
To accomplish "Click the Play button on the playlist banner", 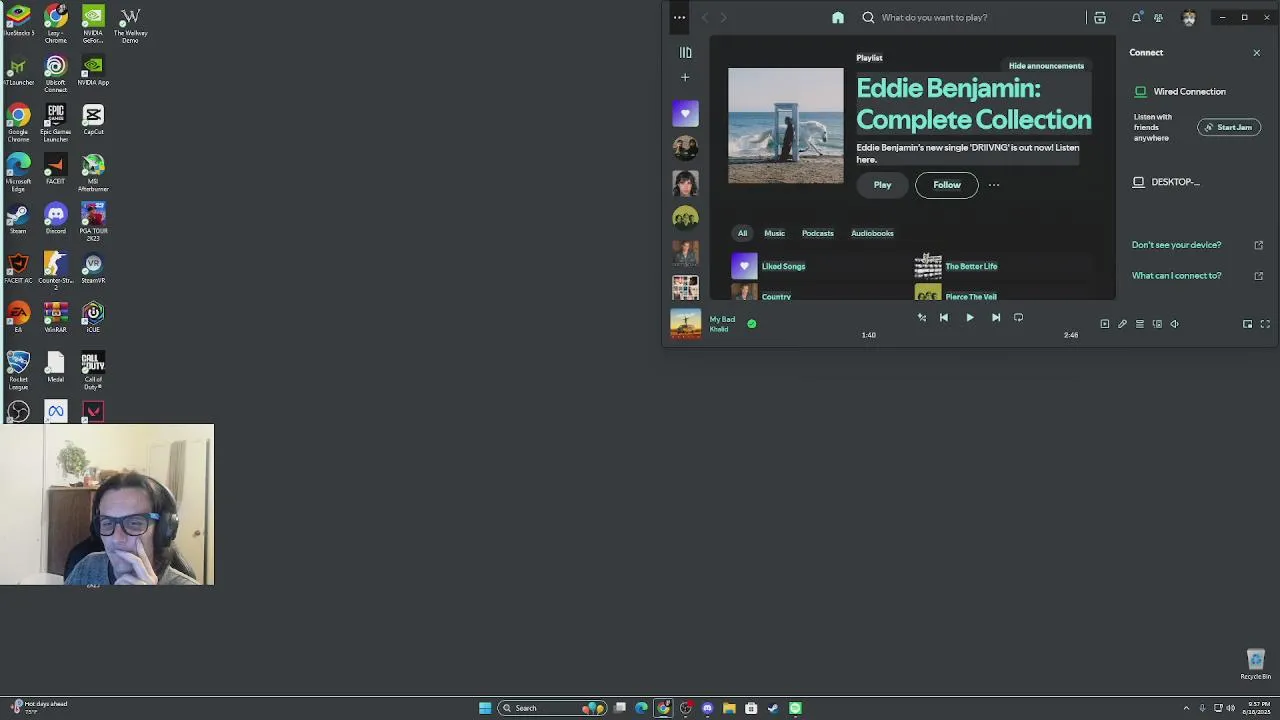I will pos(882,185).
